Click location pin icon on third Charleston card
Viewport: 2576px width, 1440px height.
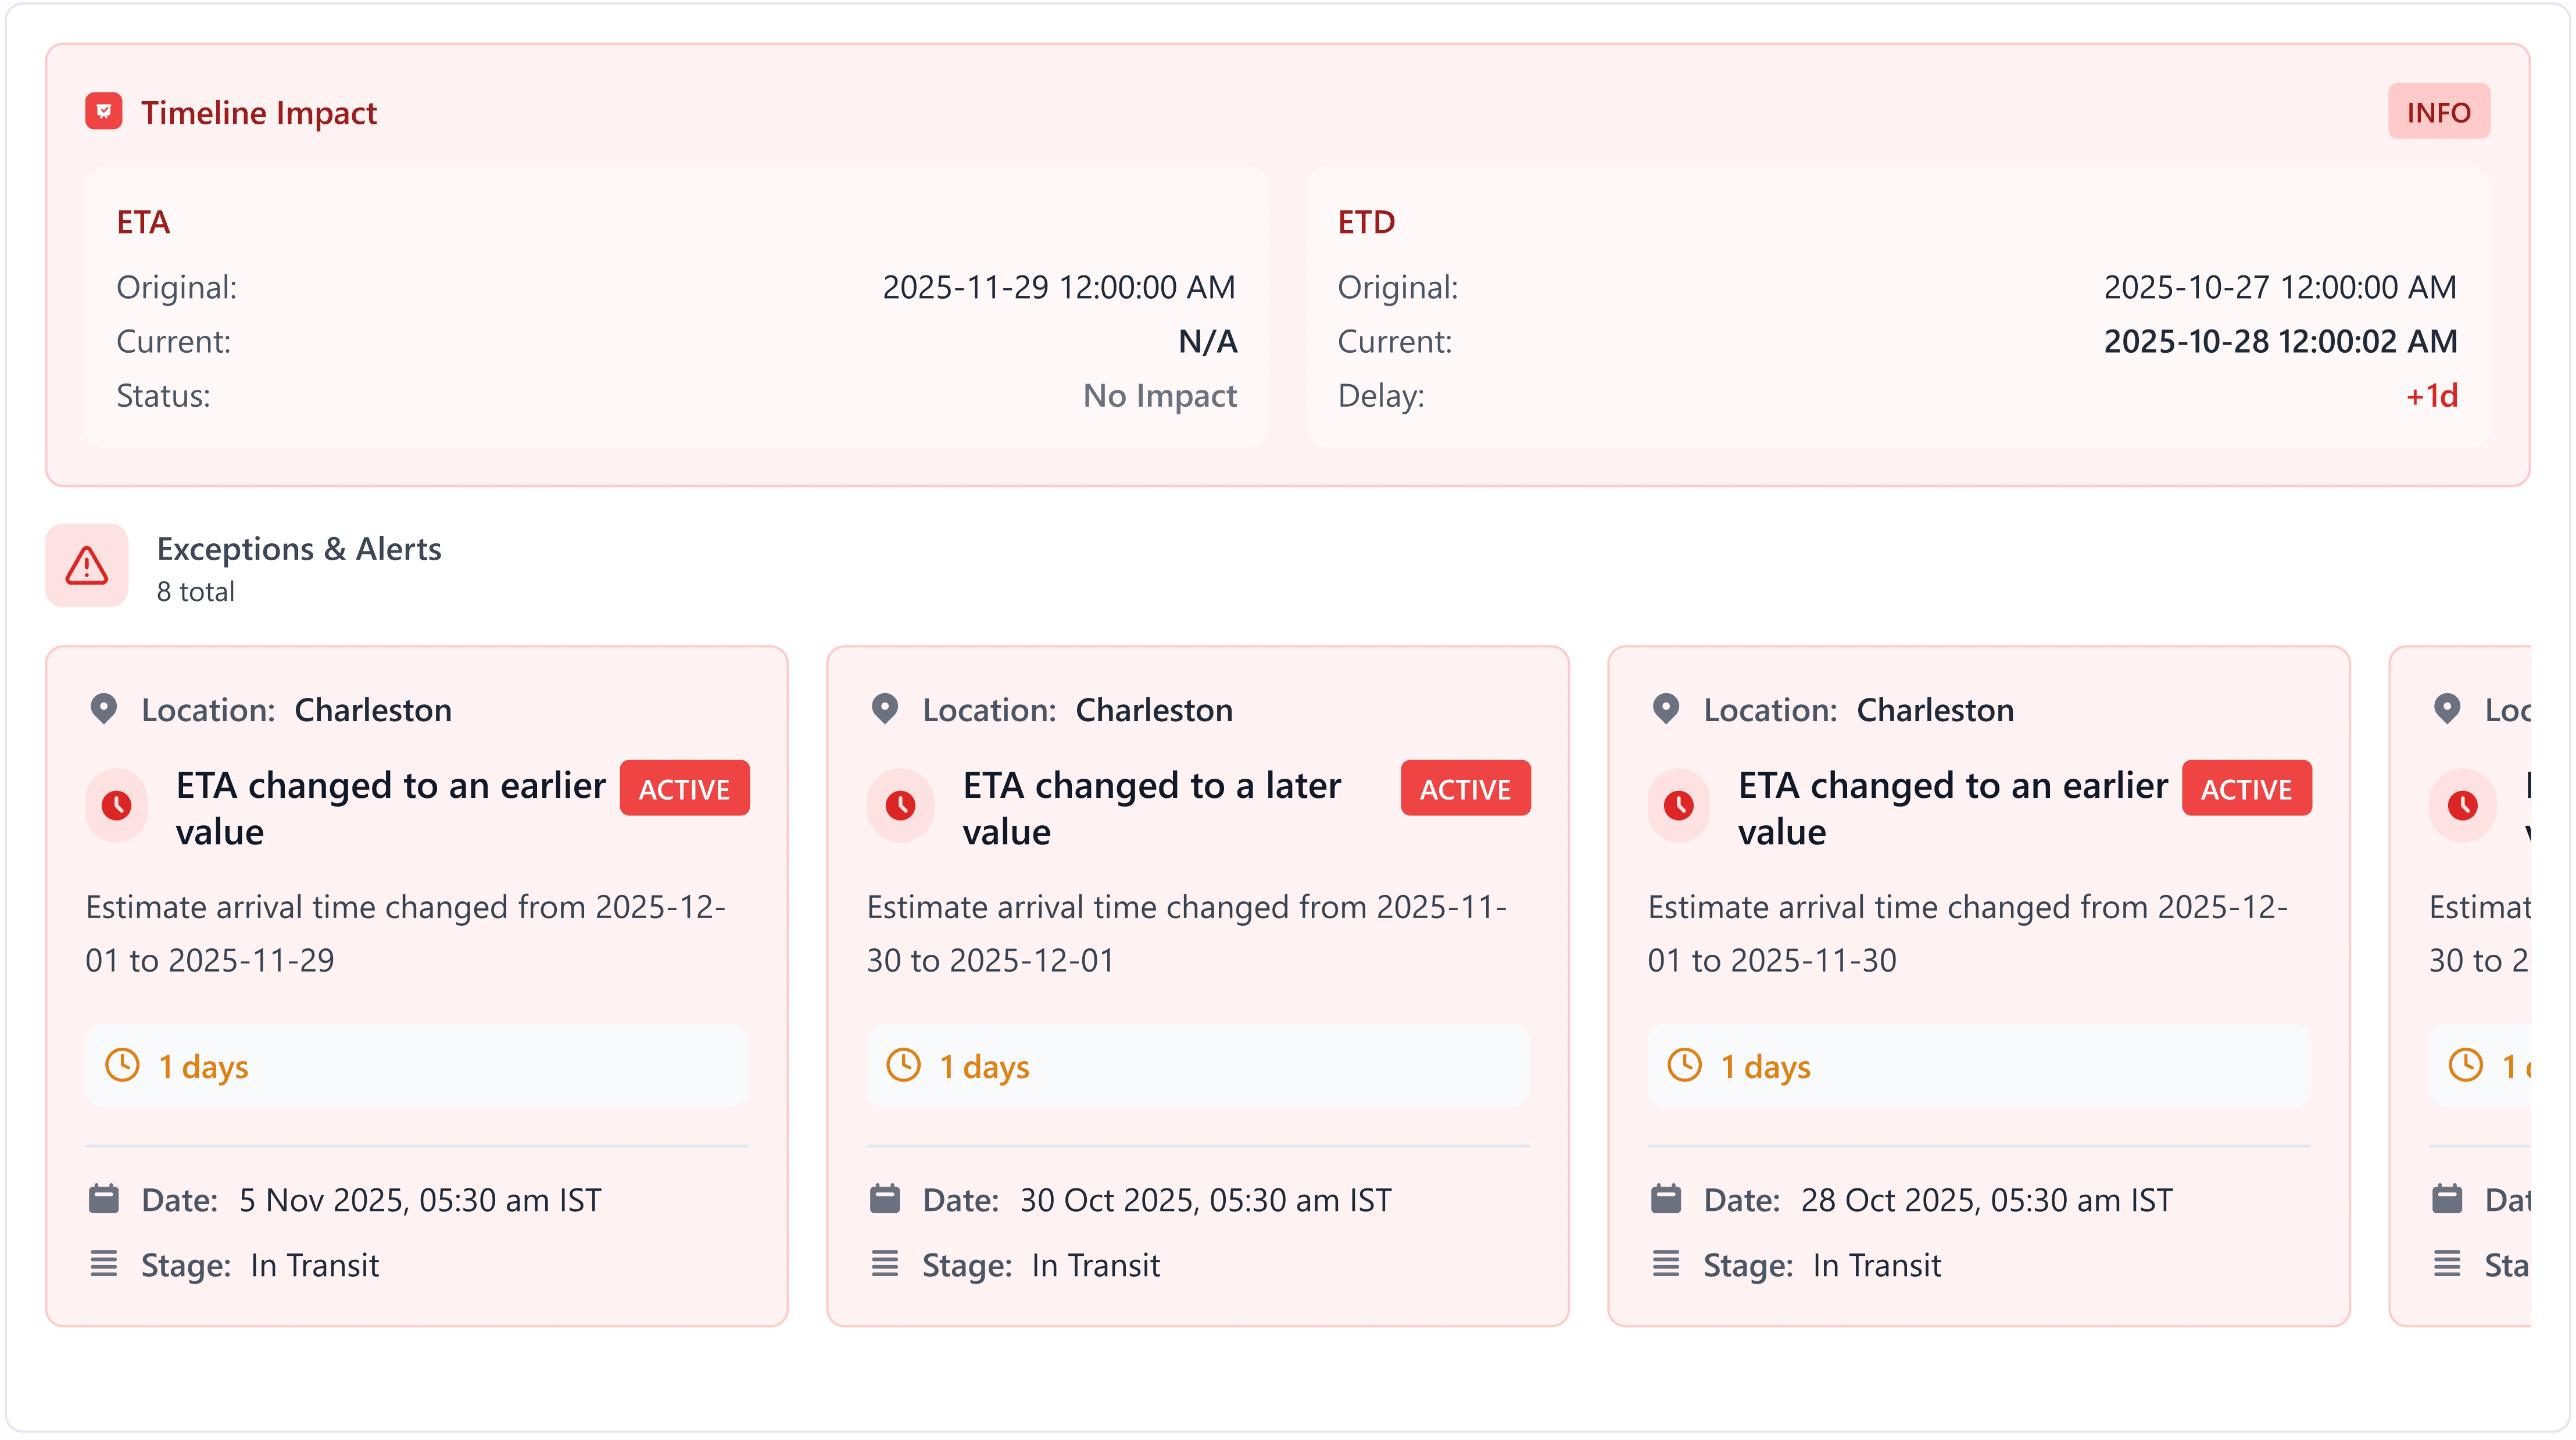[x=1666, y=709]
